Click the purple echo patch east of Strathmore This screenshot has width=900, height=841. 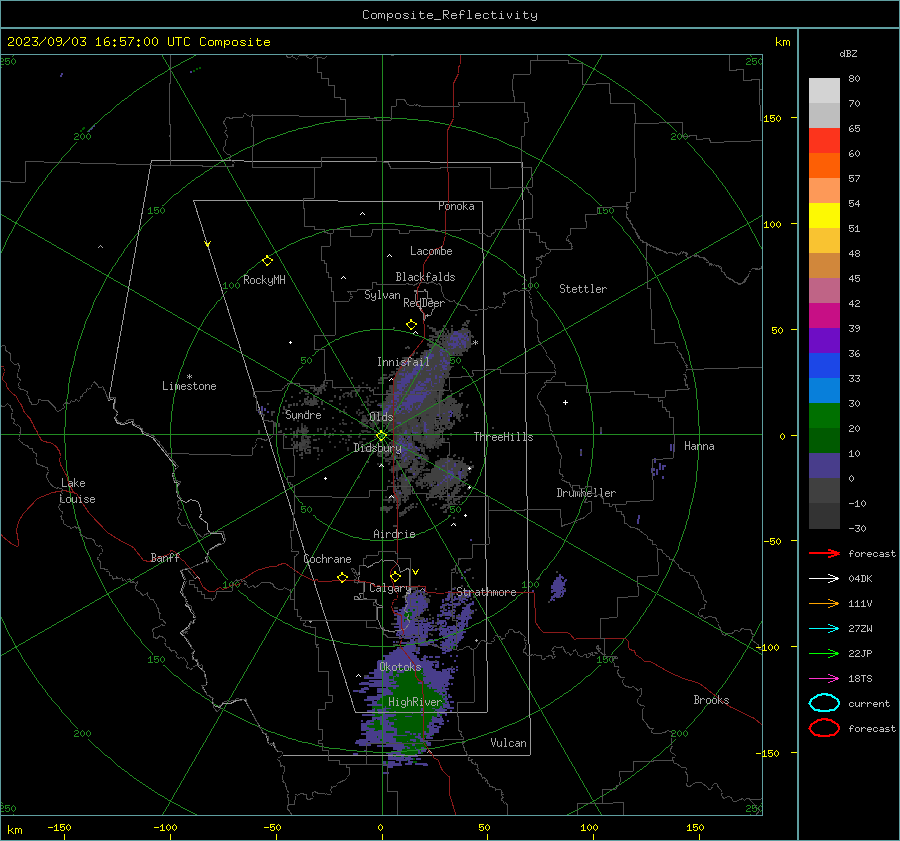558,587
